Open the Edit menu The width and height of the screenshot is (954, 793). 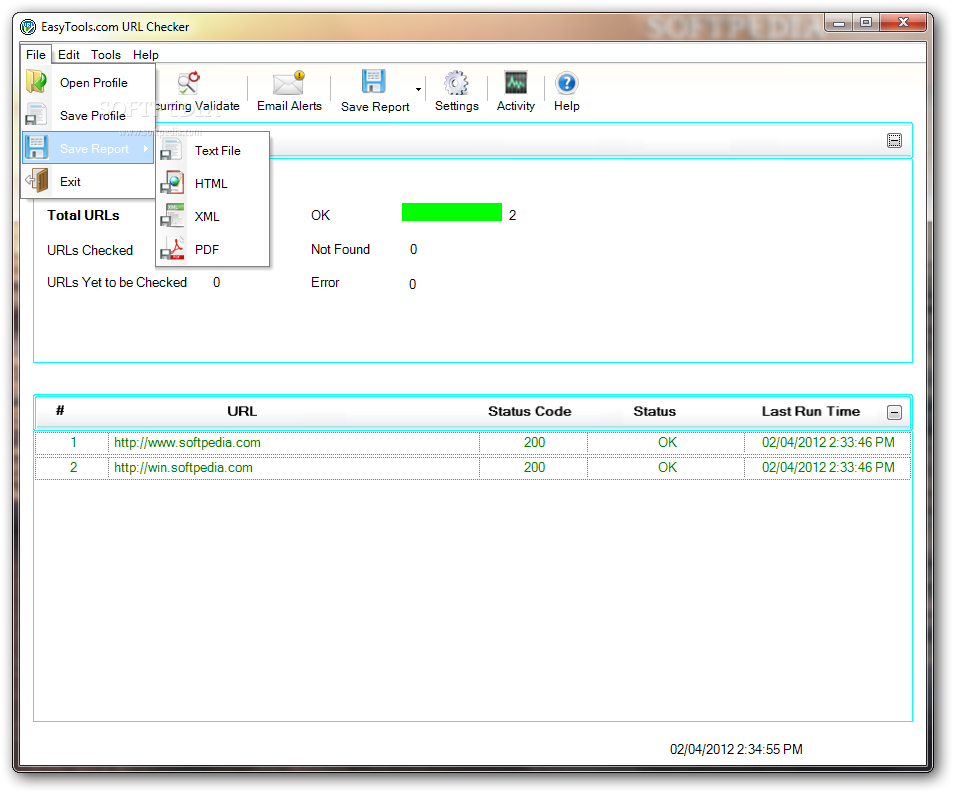pyautogui.click(x=69, y=55)
